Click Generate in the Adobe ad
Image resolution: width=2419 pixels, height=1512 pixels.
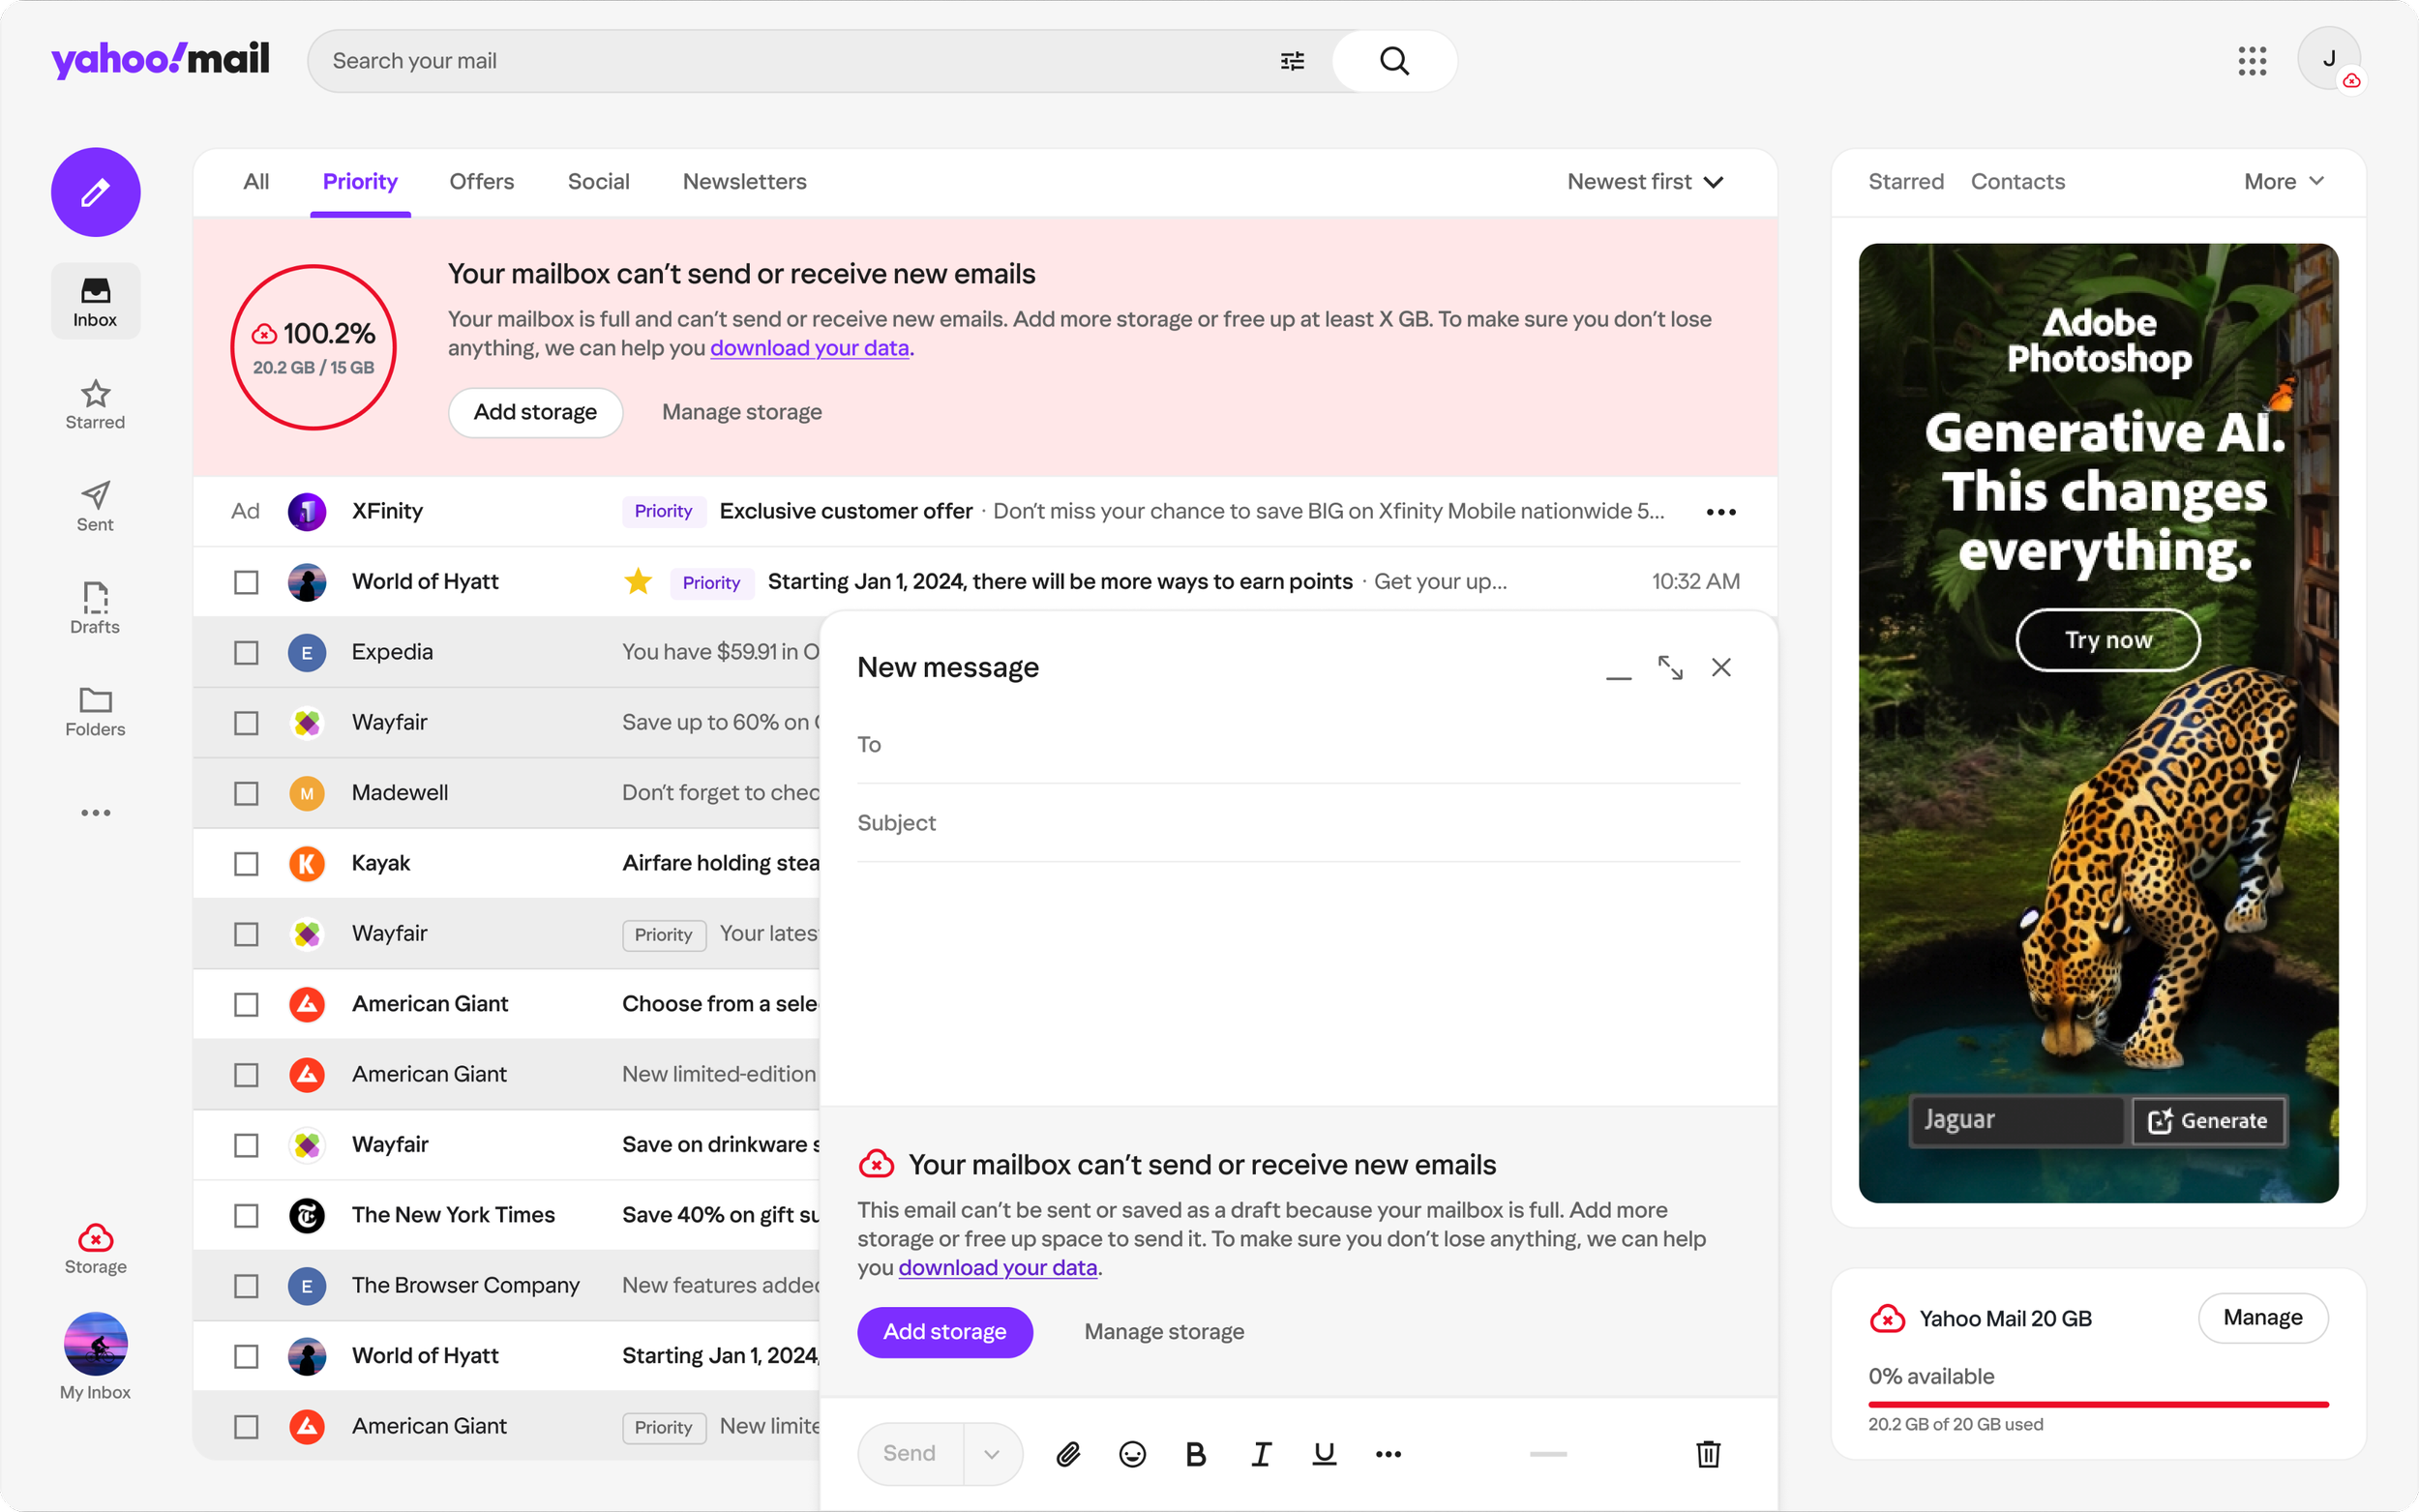[2208, 1121]
